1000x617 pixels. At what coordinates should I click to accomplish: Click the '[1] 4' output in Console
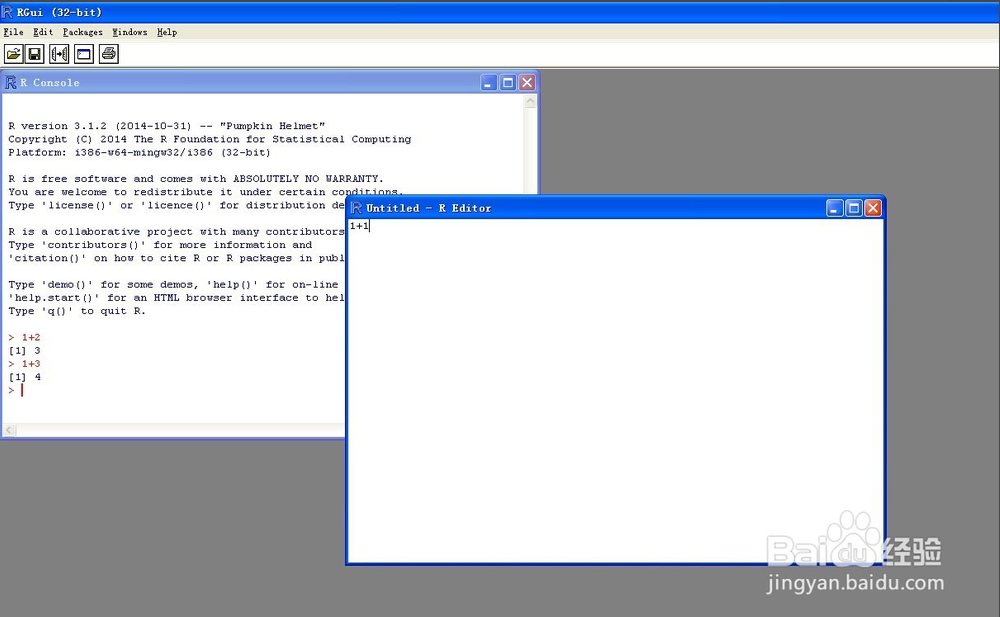pyautogui.click(x=24, y=377)
